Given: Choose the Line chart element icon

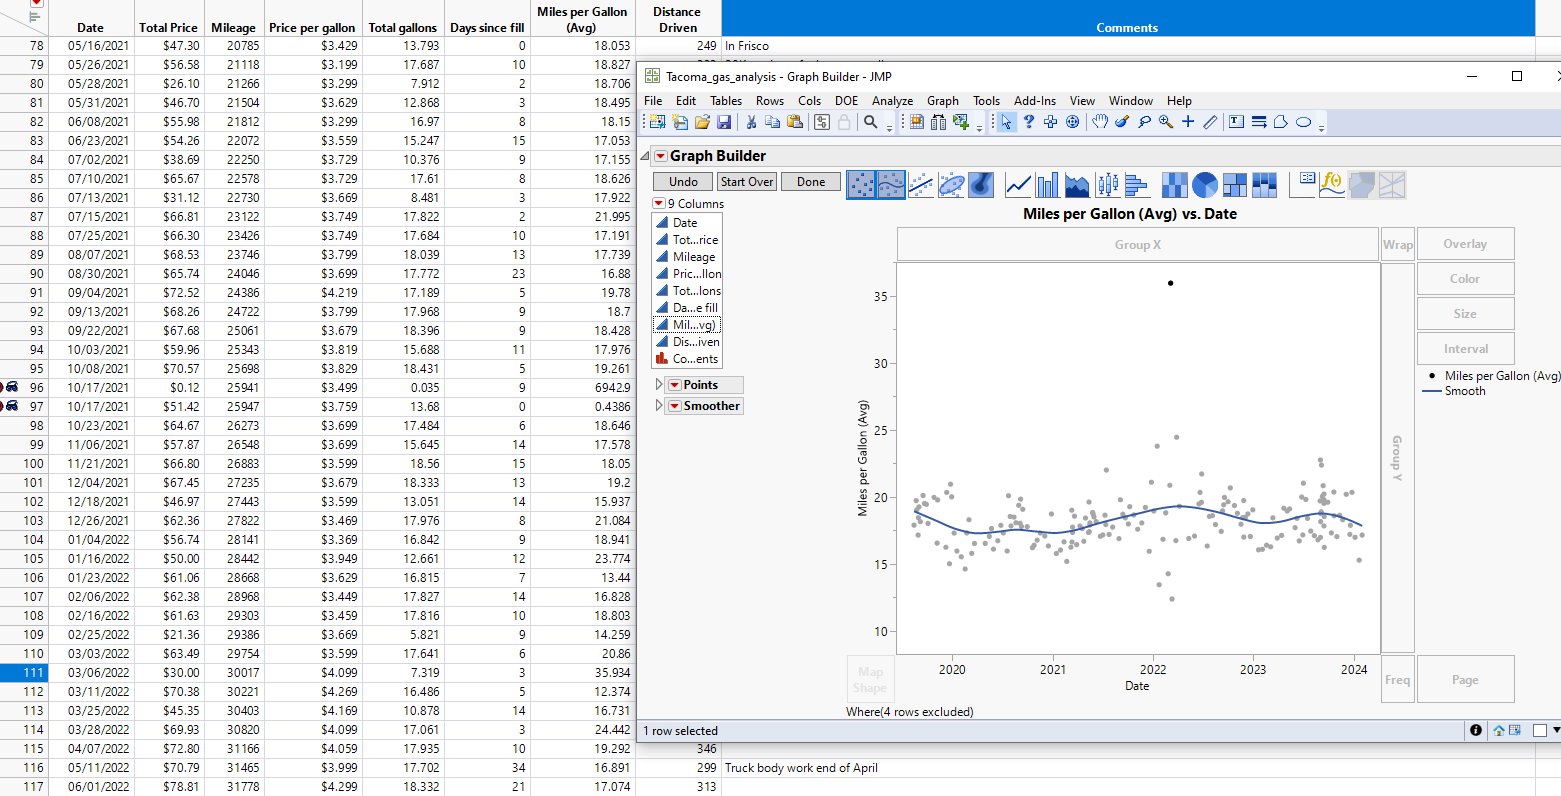Looking at the screenshot, I should pyautogui.click(x=1018, y=185).
